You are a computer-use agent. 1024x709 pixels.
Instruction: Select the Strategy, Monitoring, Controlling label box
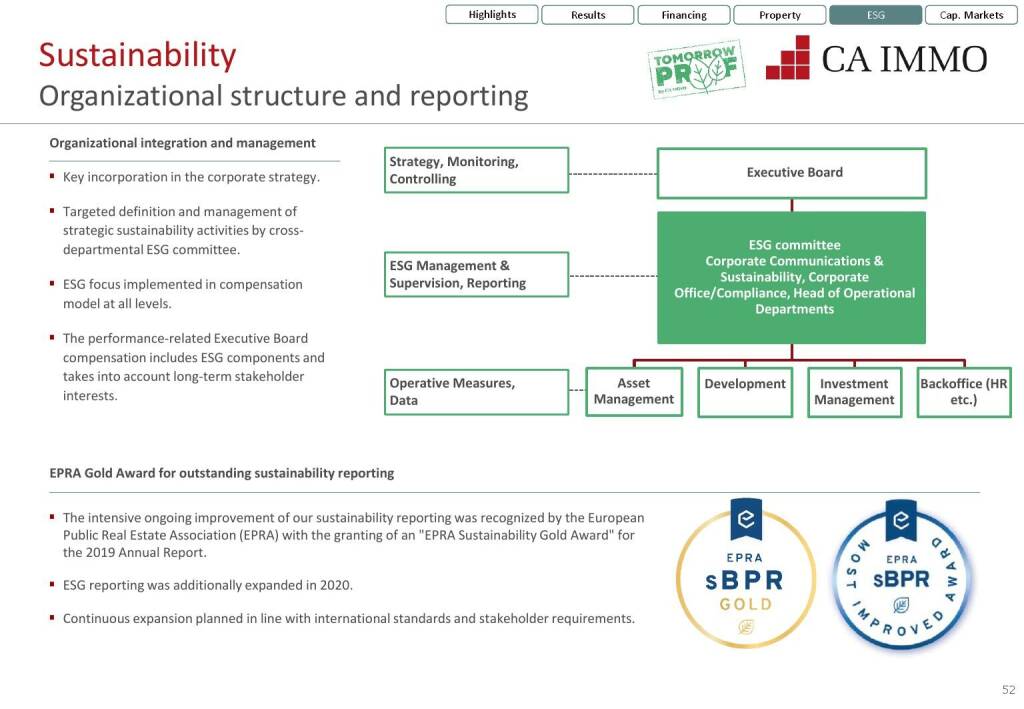[476, 171]
